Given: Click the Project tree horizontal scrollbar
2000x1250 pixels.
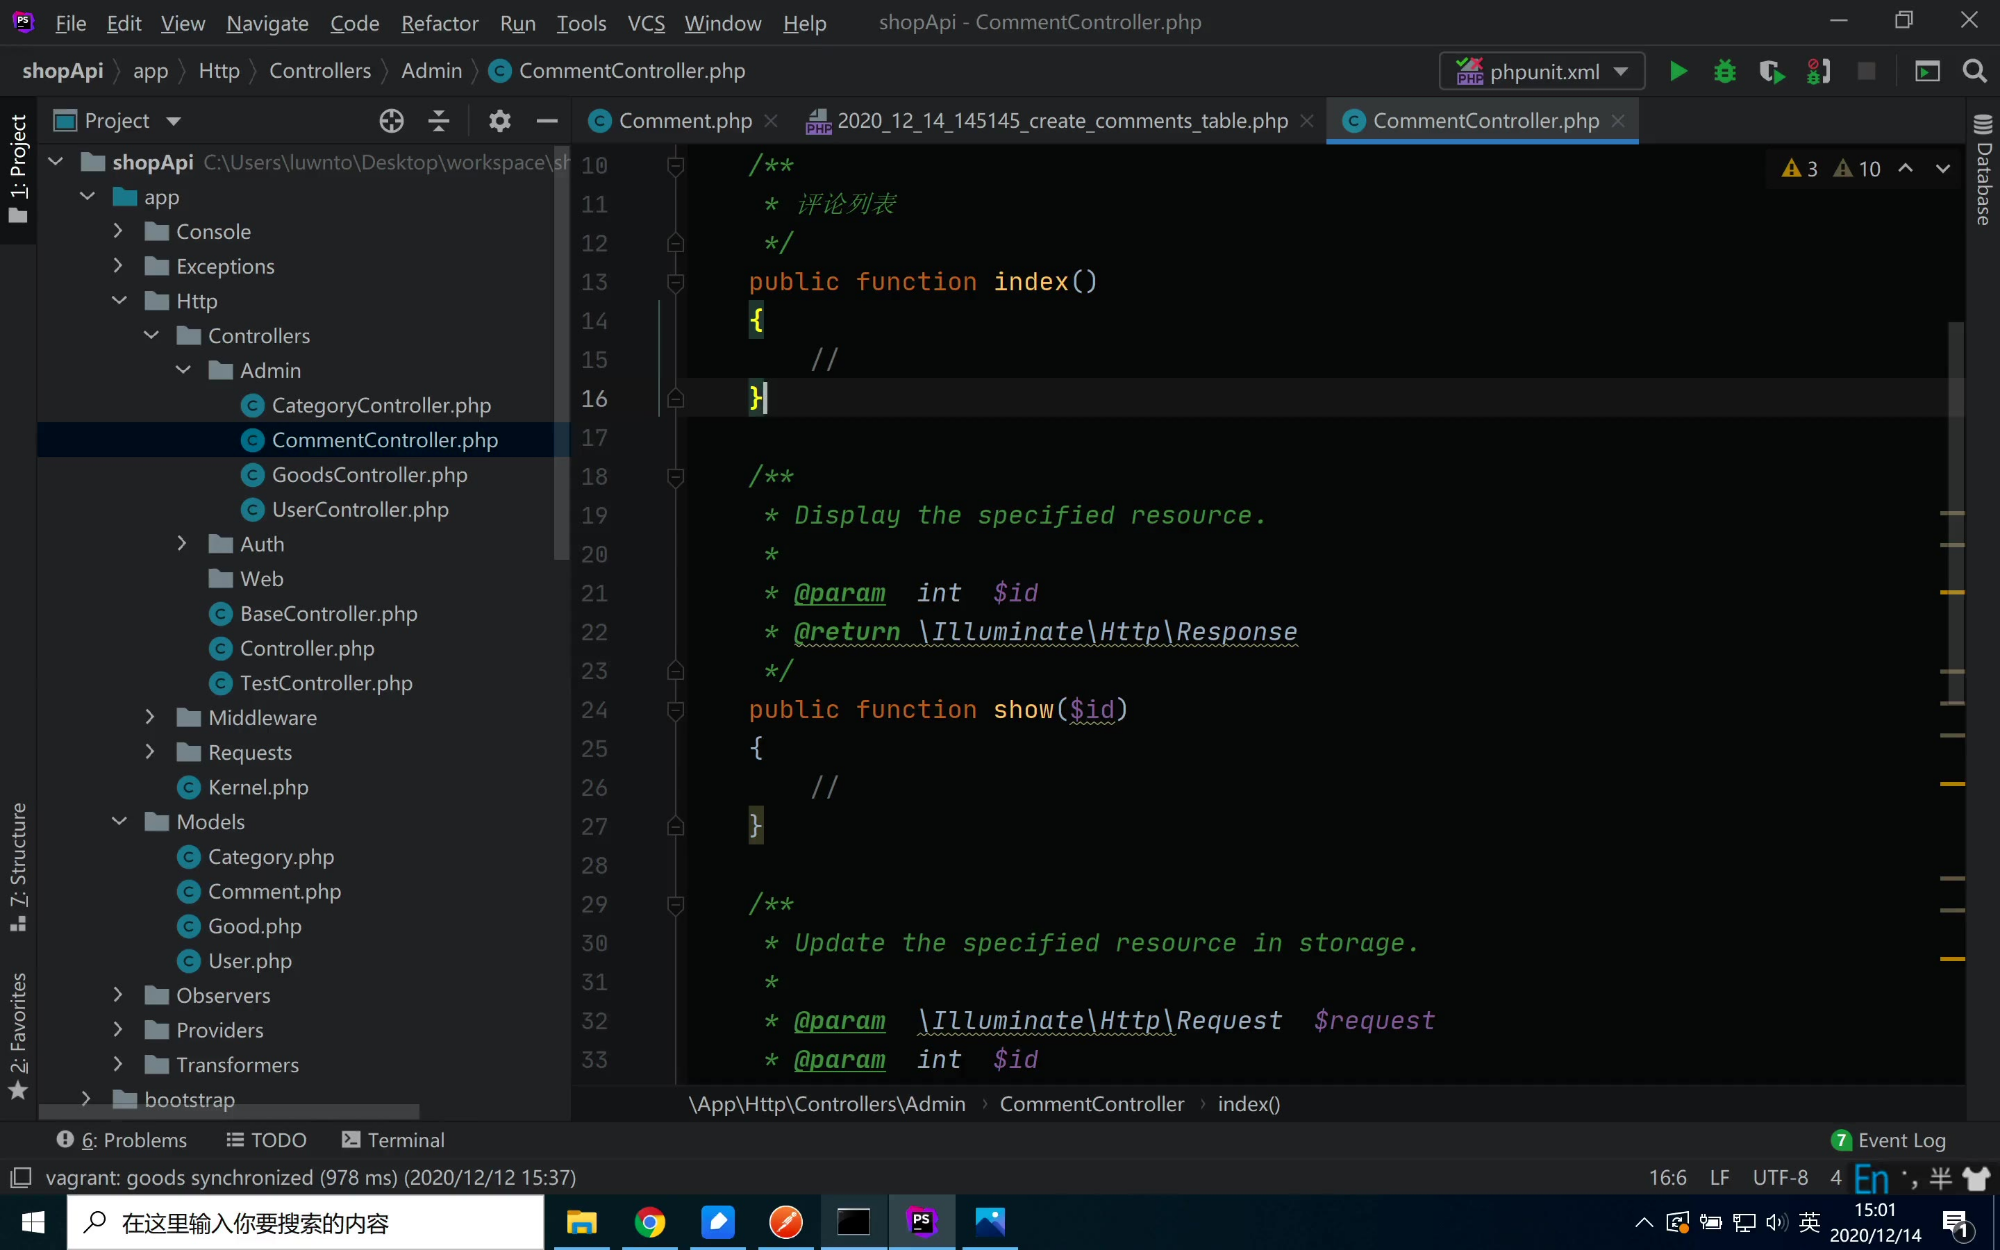Looking at the screenshot, I should [x=229, y=1111].
